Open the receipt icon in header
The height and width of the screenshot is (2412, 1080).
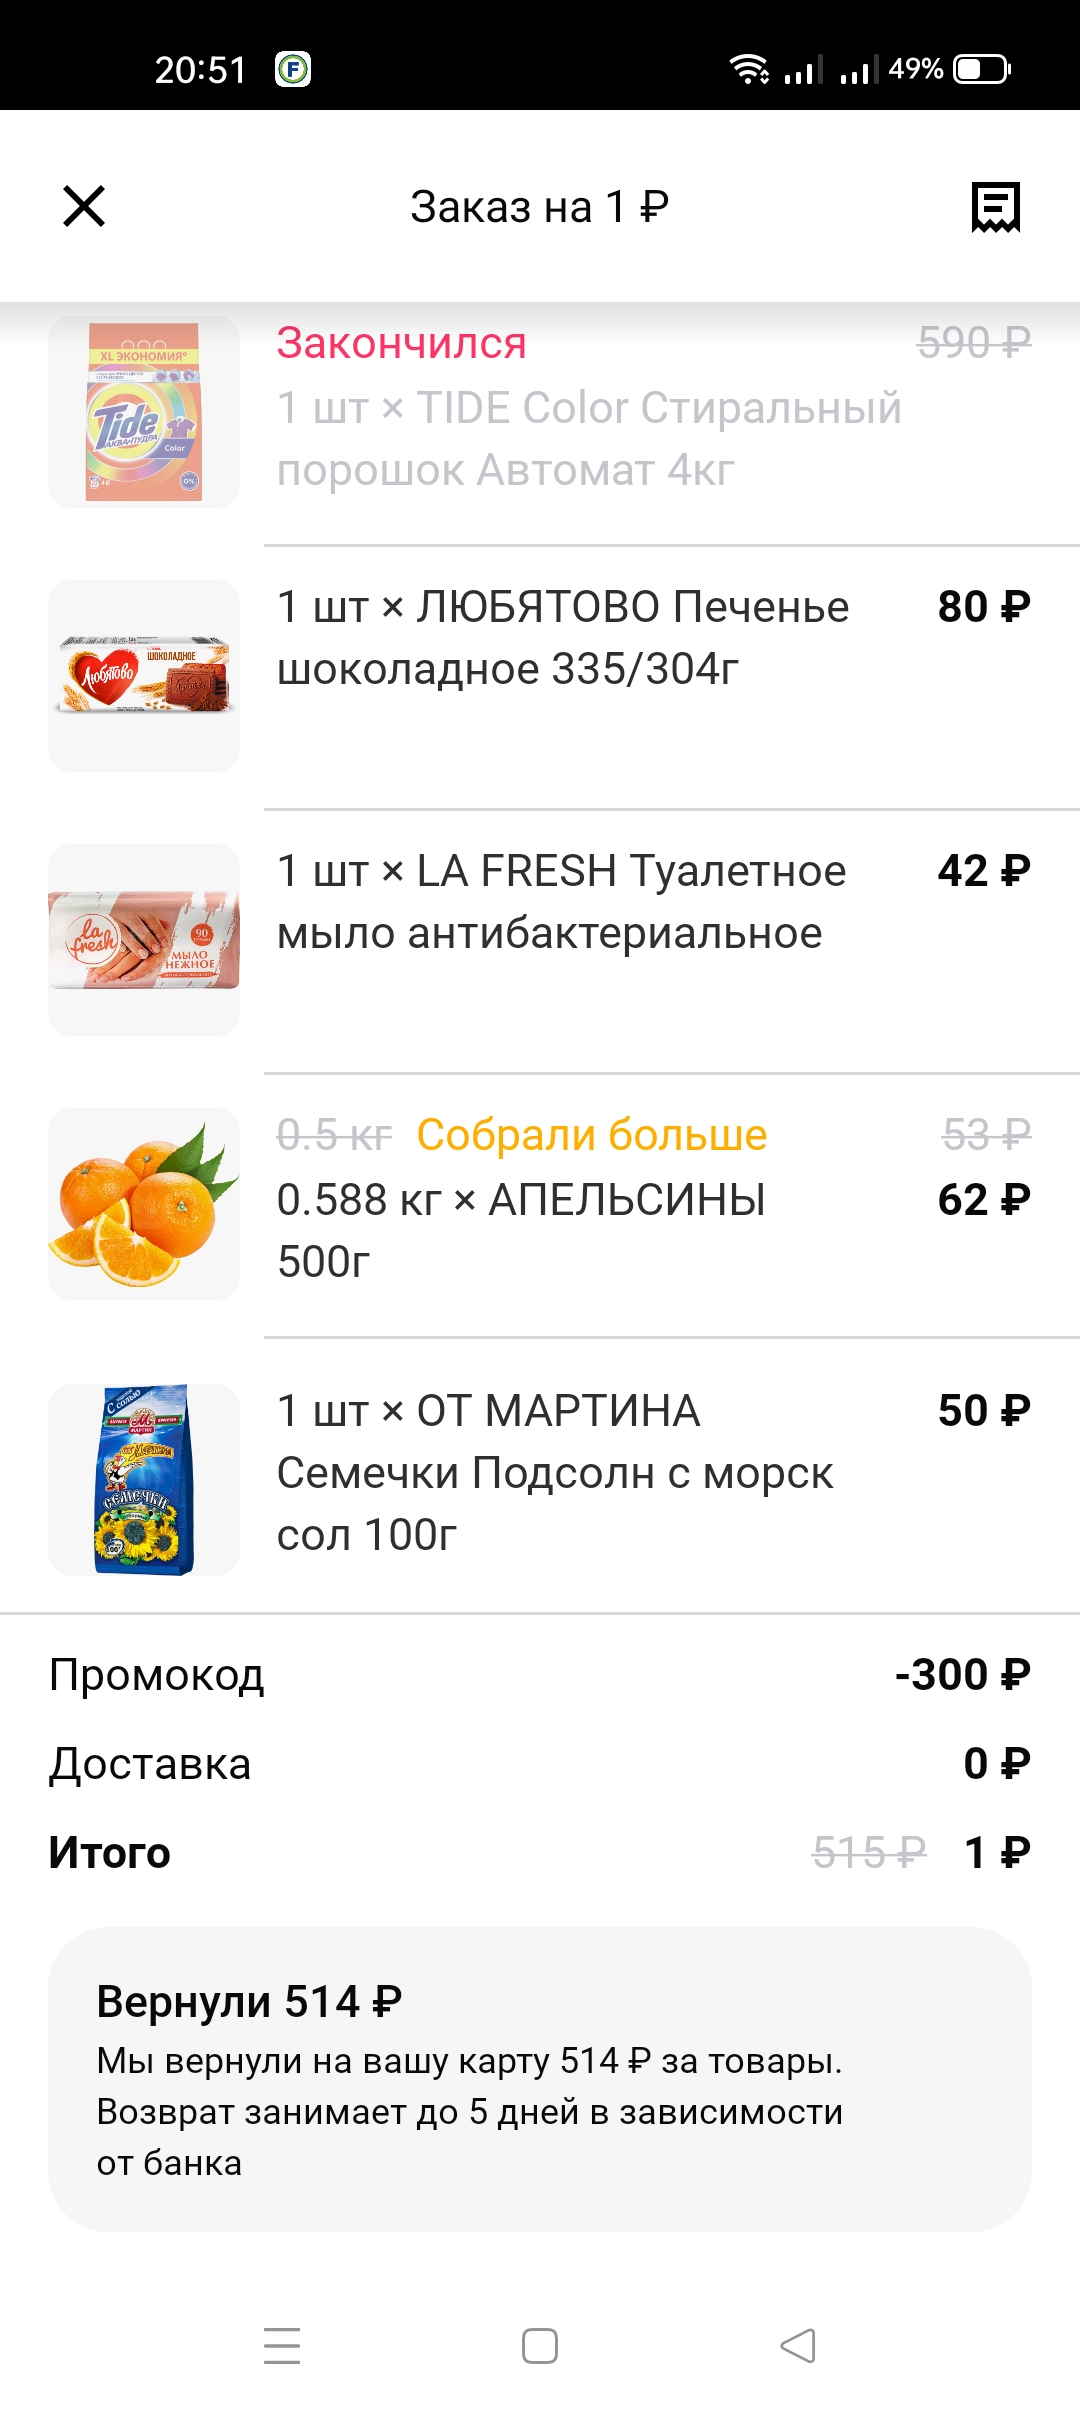[996, 207]
